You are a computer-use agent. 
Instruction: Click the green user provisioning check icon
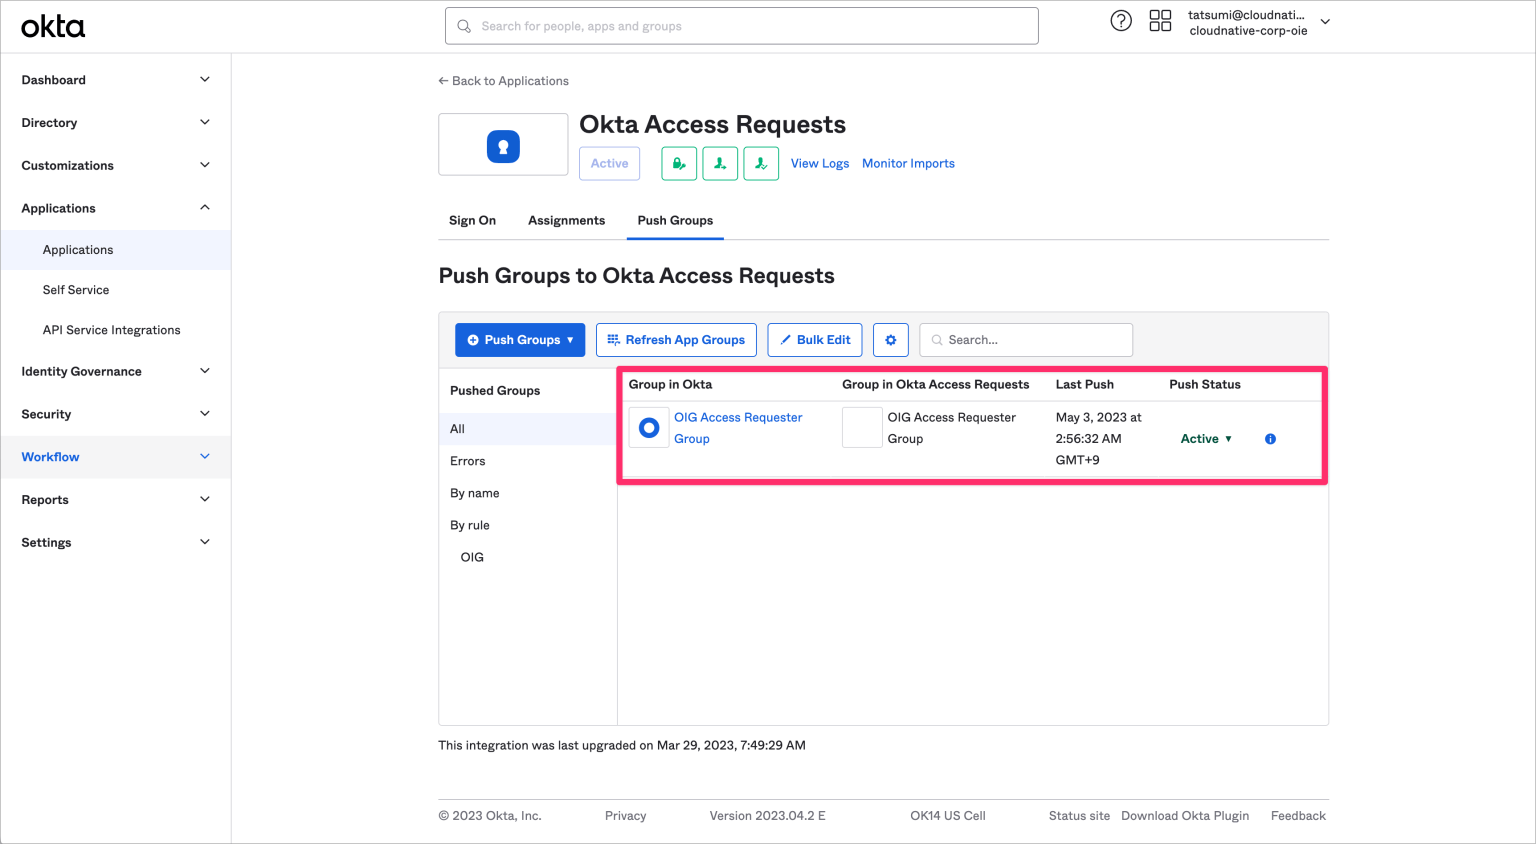coord(760,163)
